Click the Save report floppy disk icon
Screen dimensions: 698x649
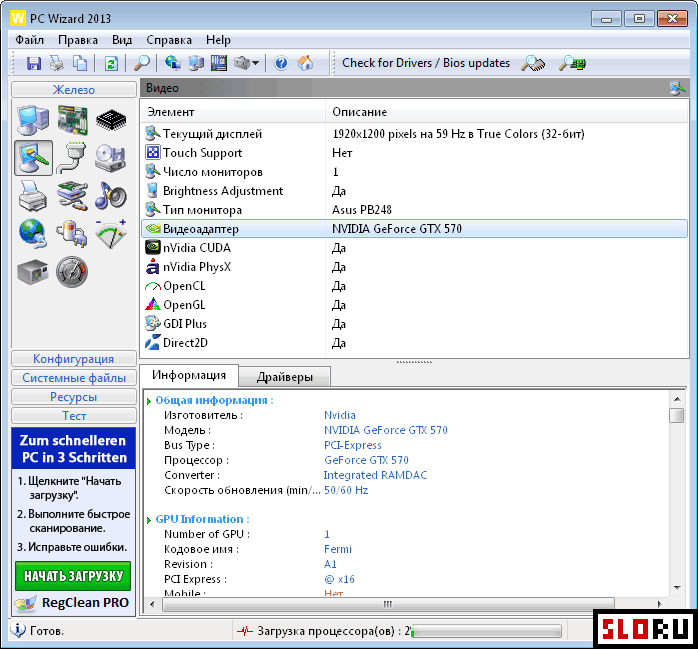pyautogui.click(x=34, y=63)
